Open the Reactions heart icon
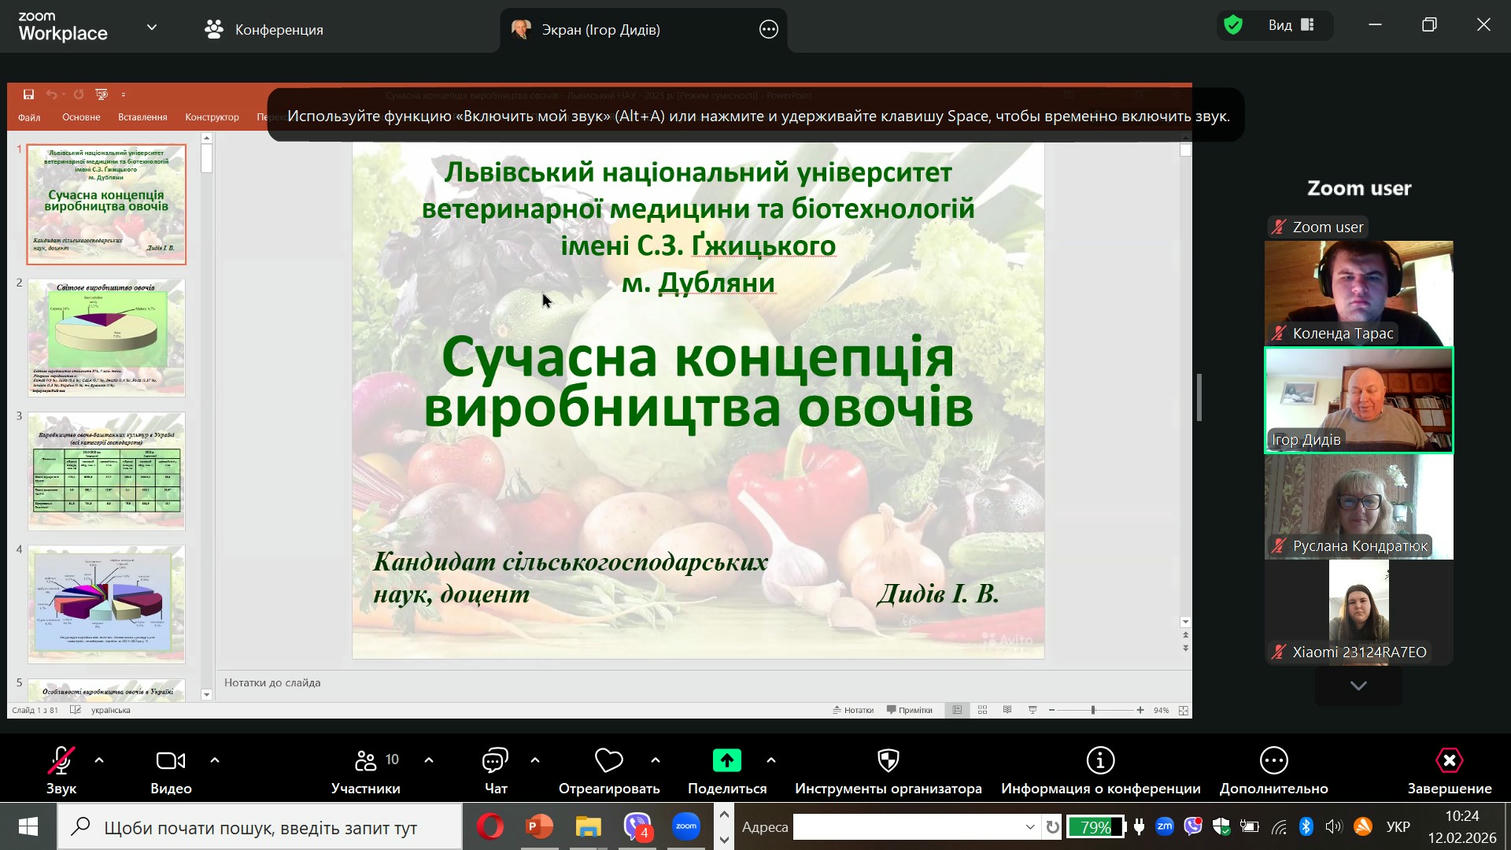This screenshot has height=850, width=1511. click(x=608, y=761)
